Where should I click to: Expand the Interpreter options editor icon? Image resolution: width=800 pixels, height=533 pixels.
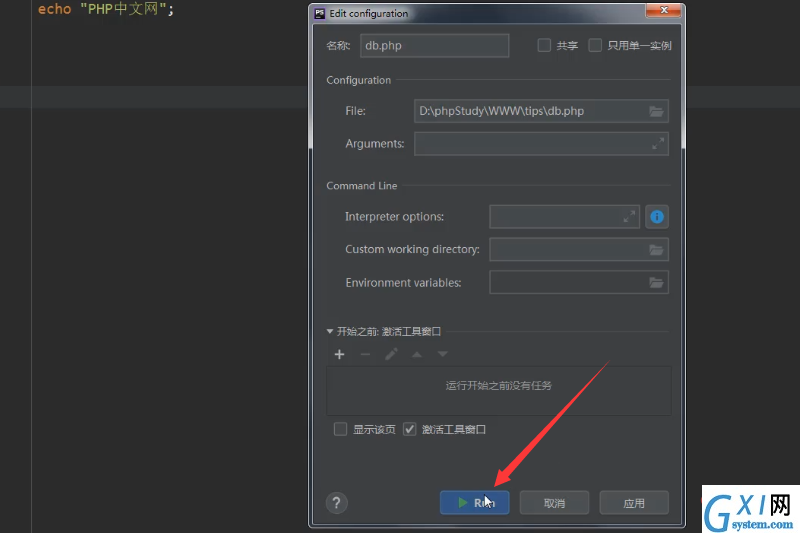point(629,217)
